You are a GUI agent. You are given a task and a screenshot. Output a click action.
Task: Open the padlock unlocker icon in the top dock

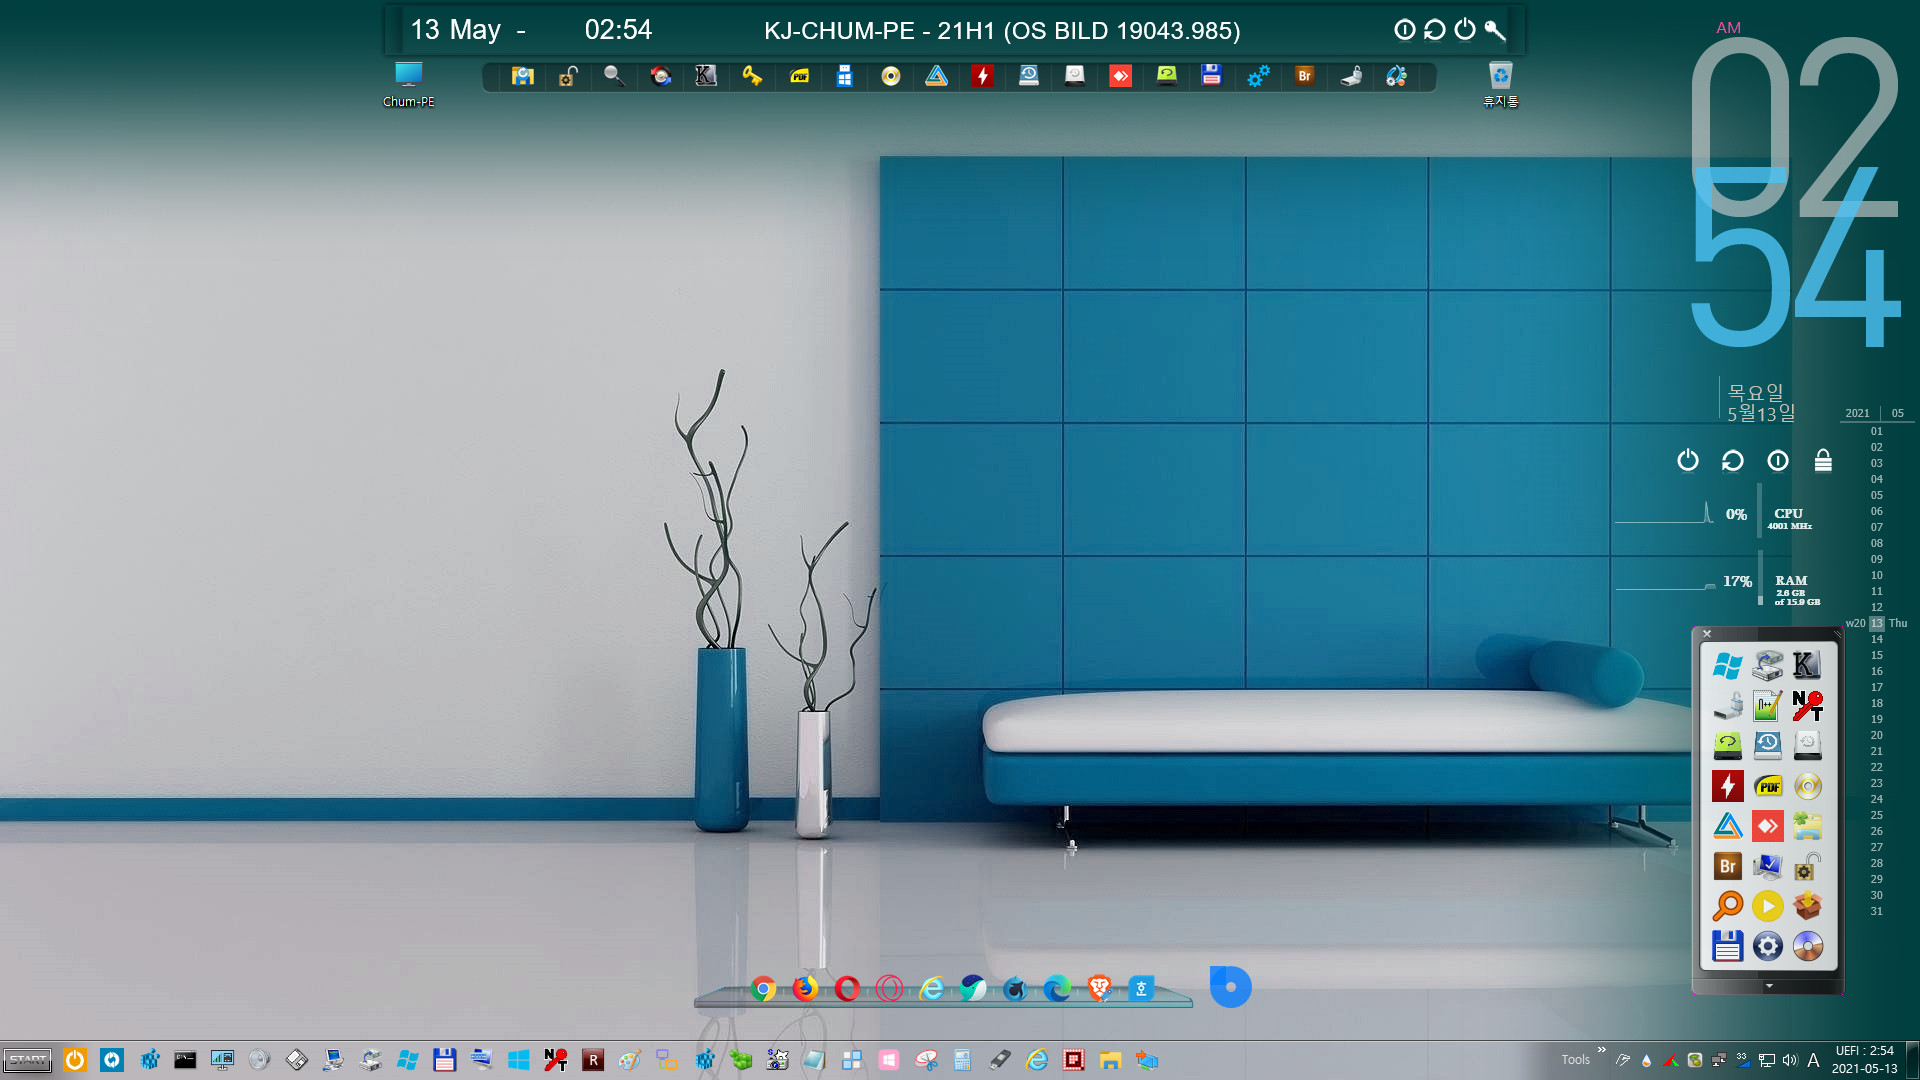568,76
